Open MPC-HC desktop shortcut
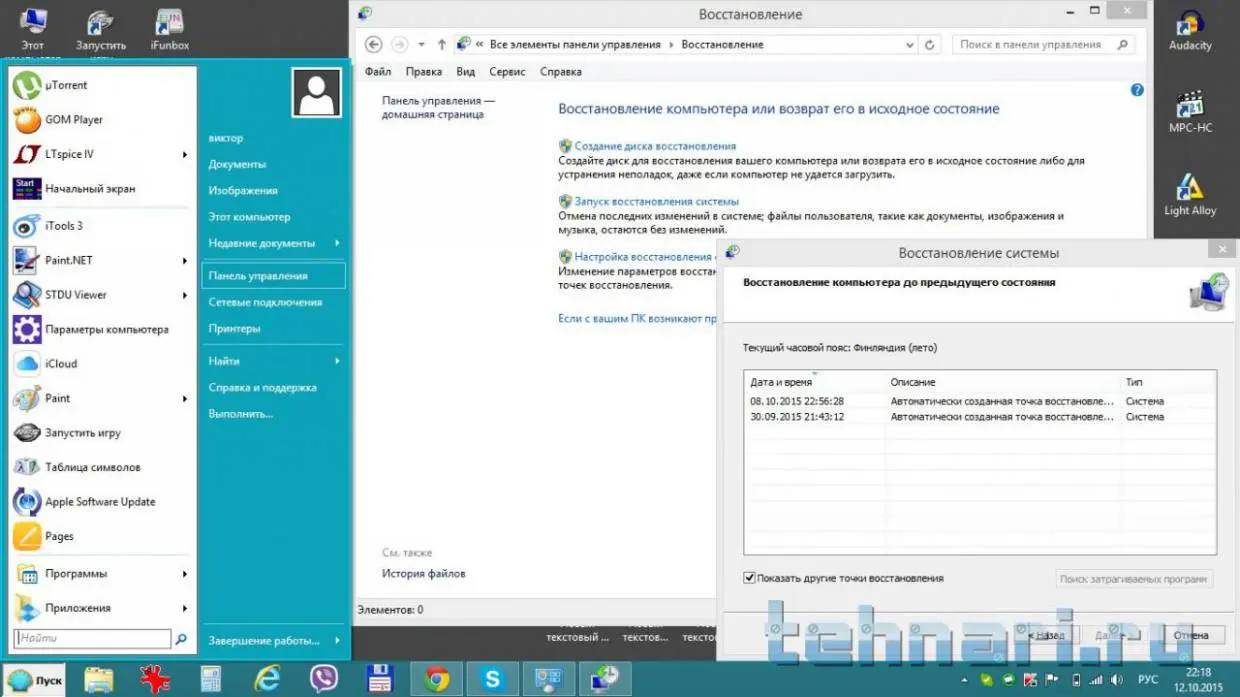This screenshot has width=1240, height=697. [x=1190, y=113]
